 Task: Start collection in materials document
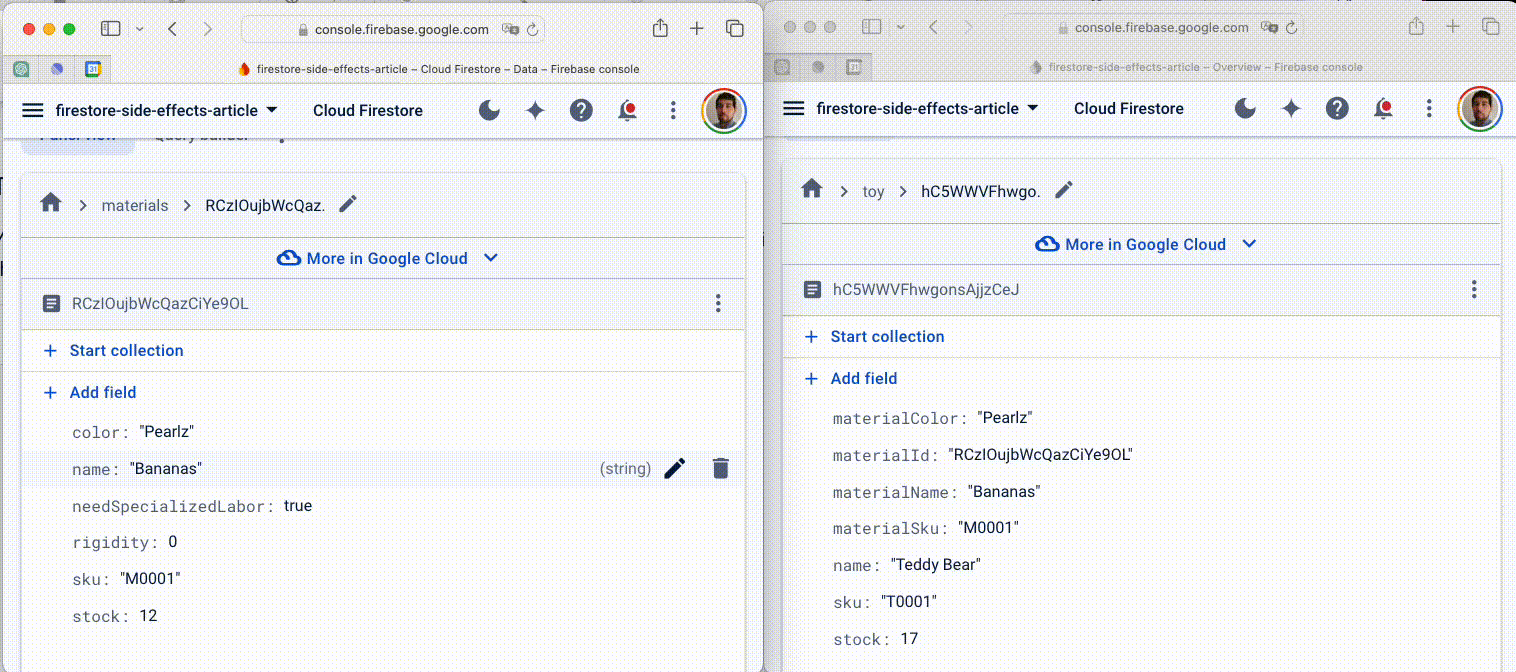(x=114, y=351)
